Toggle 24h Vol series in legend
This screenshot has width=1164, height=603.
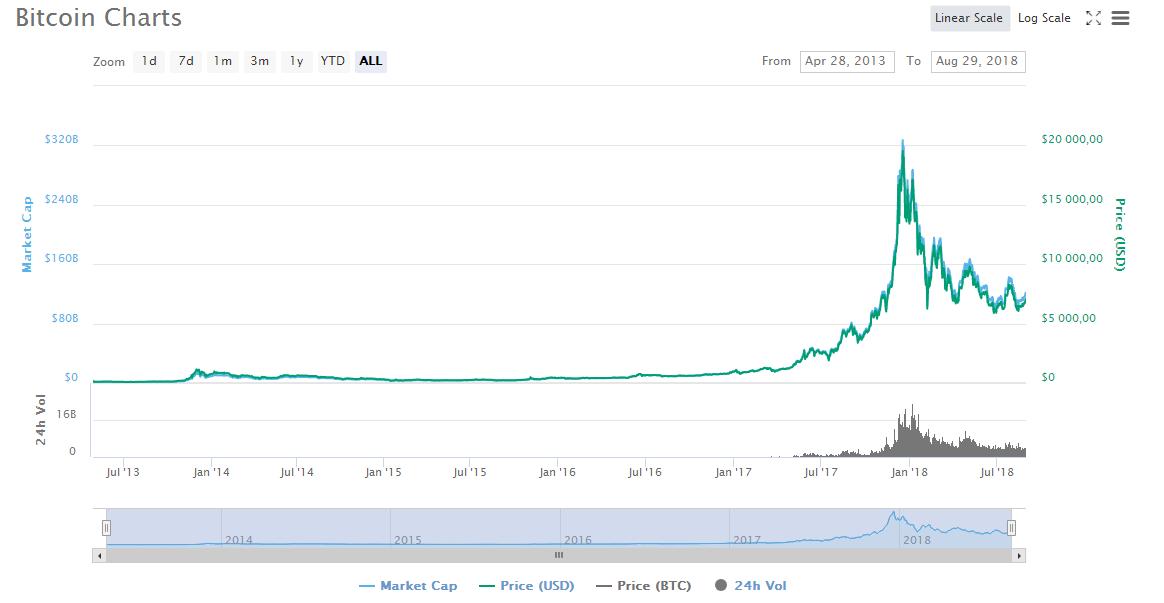click(x=751, y=586)
